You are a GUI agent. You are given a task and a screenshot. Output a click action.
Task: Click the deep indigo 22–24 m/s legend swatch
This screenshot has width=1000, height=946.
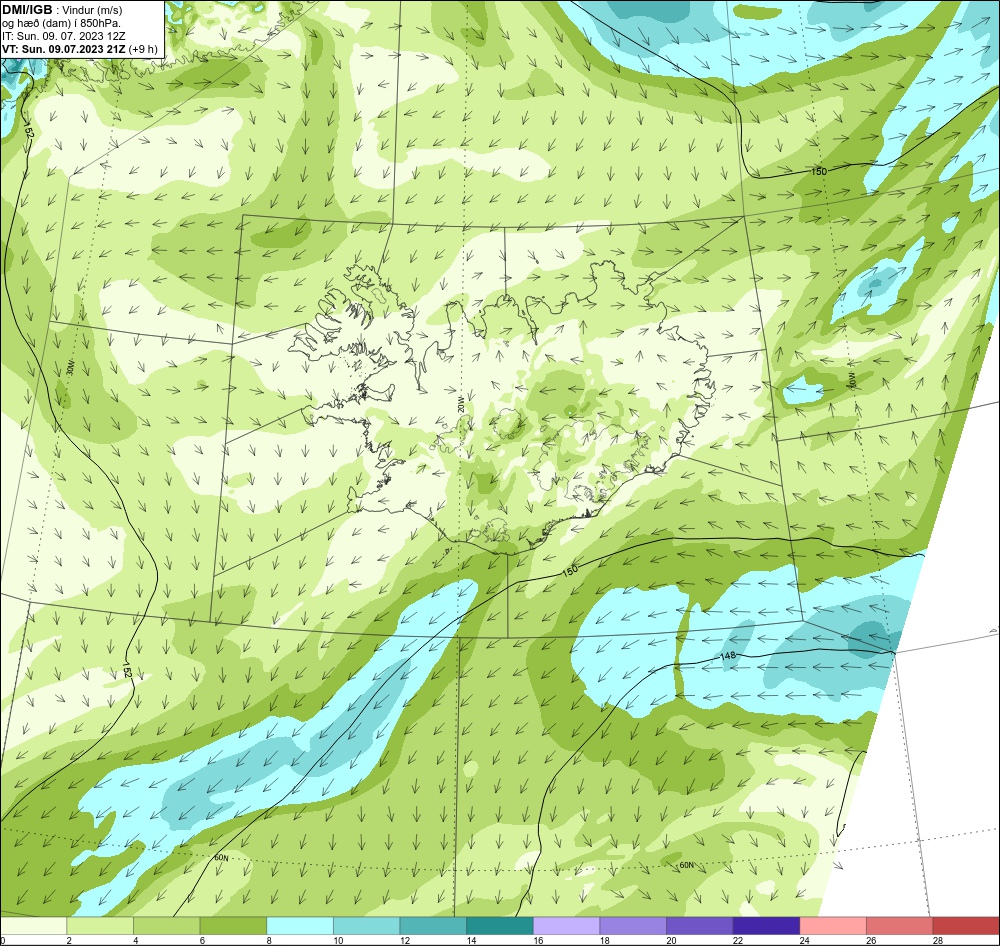[766, 926]
